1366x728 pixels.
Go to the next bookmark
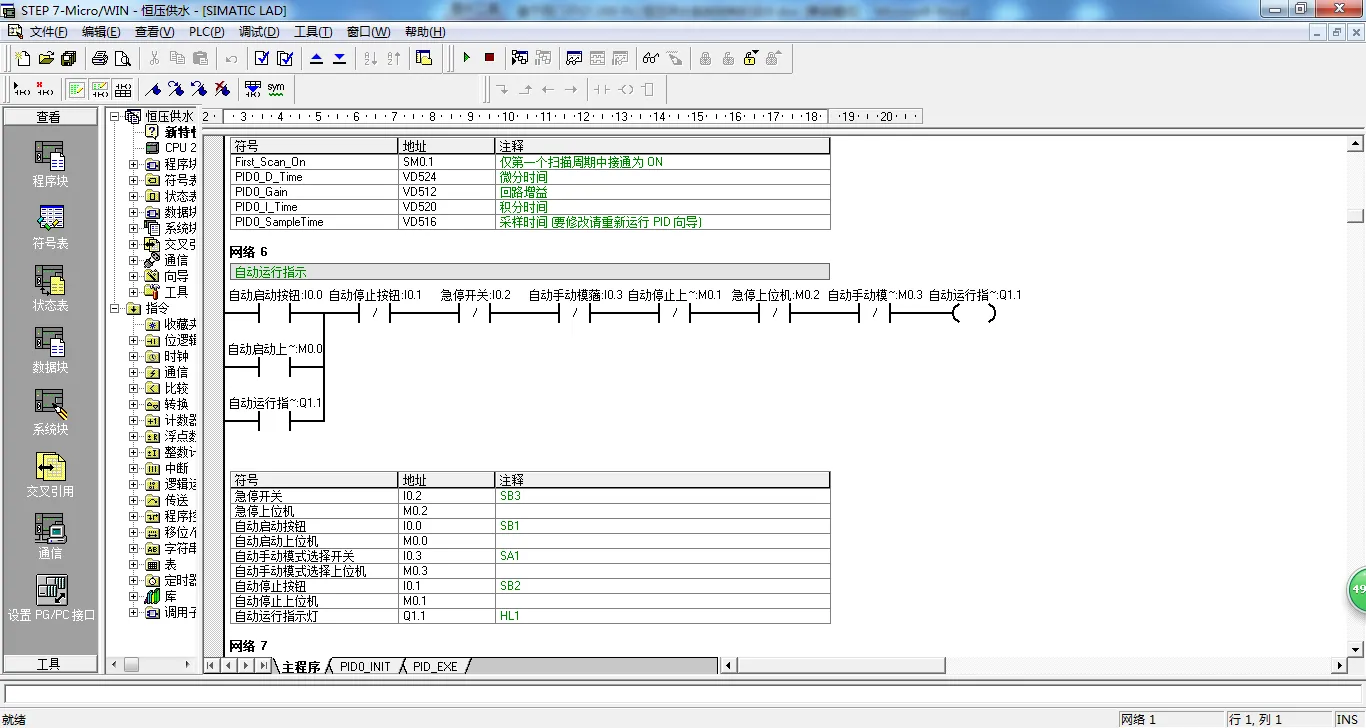point(176,89)
